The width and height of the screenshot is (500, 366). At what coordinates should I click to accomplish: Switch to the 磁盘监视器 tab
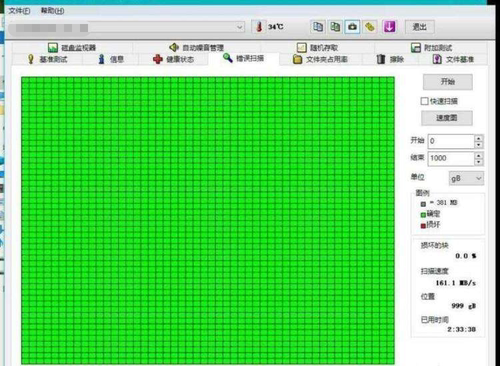click(x=72, y=48)
